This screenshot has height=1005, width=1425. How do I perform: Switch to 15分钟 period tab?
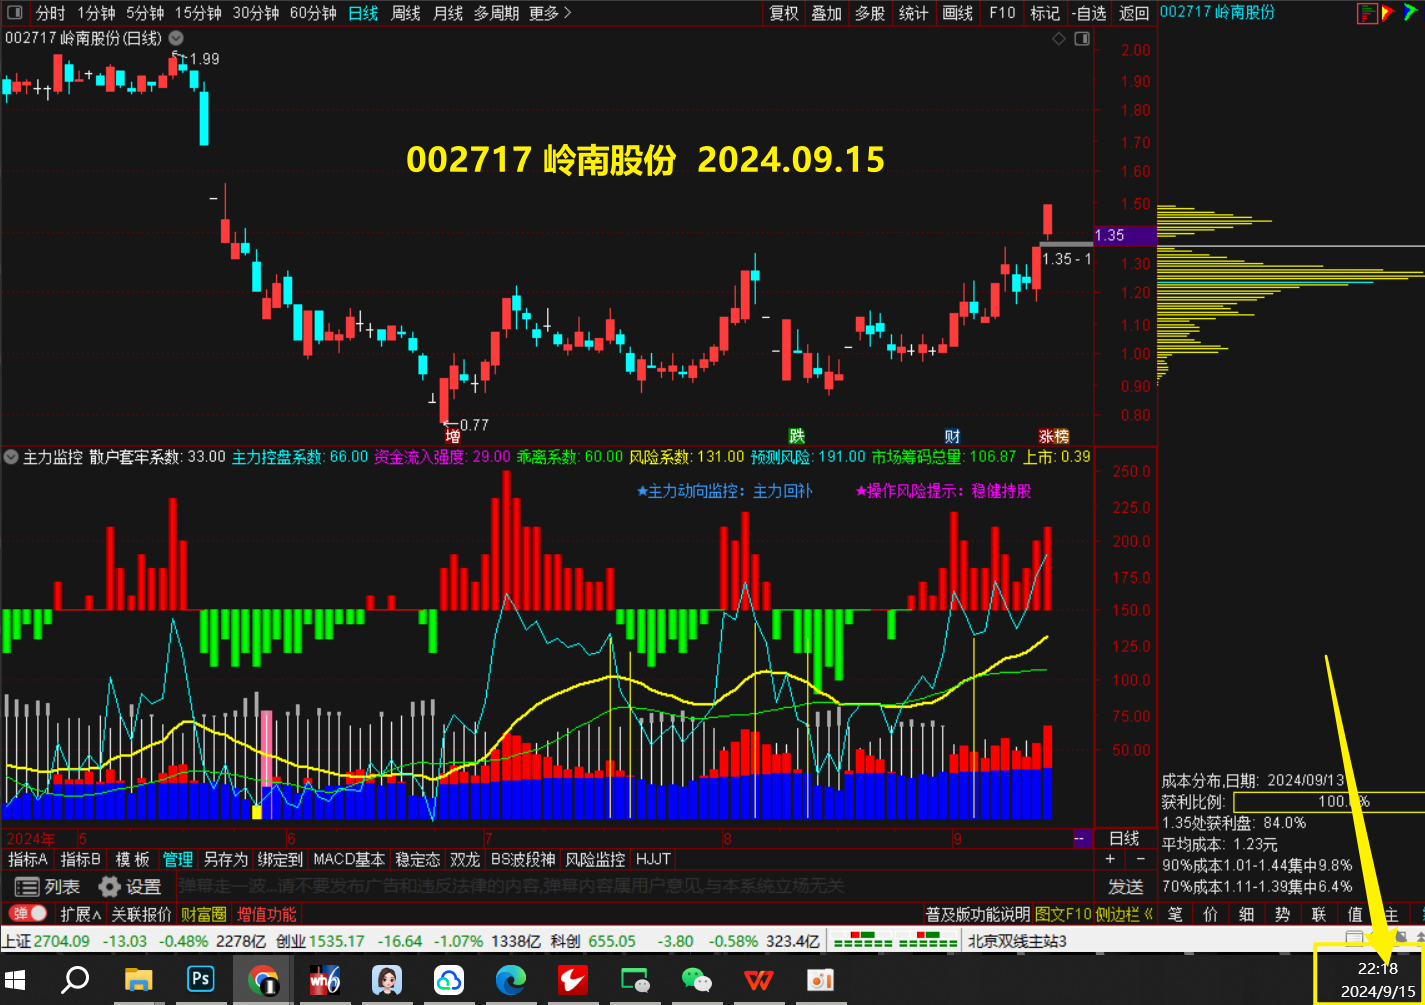coord(198,13)
